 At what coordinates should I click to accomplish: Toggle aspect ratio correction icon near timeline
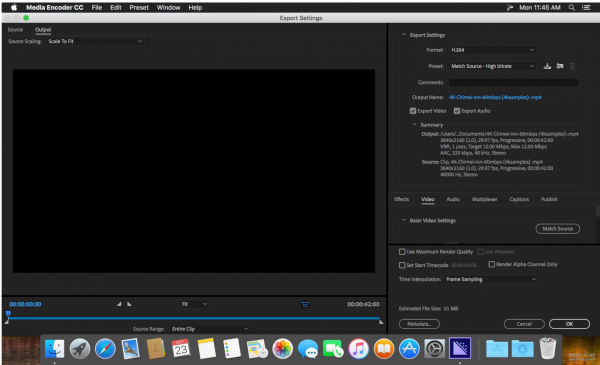click(x=305, y=304)
